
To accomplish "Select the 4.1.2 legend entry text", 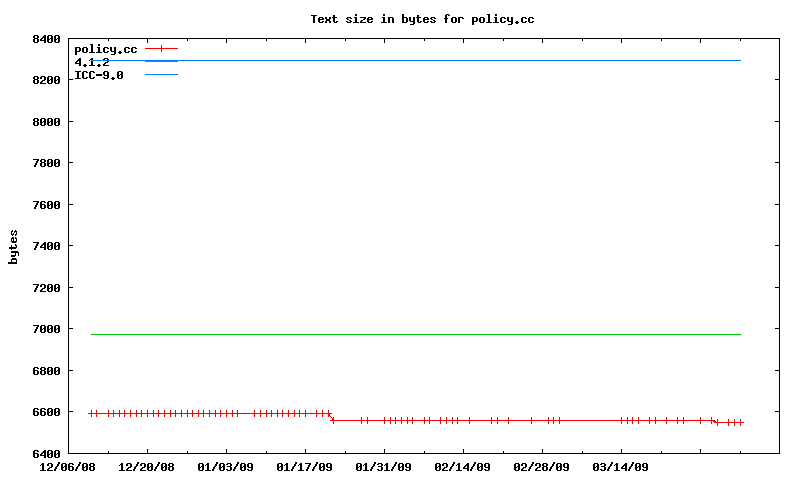I will 92,62.
